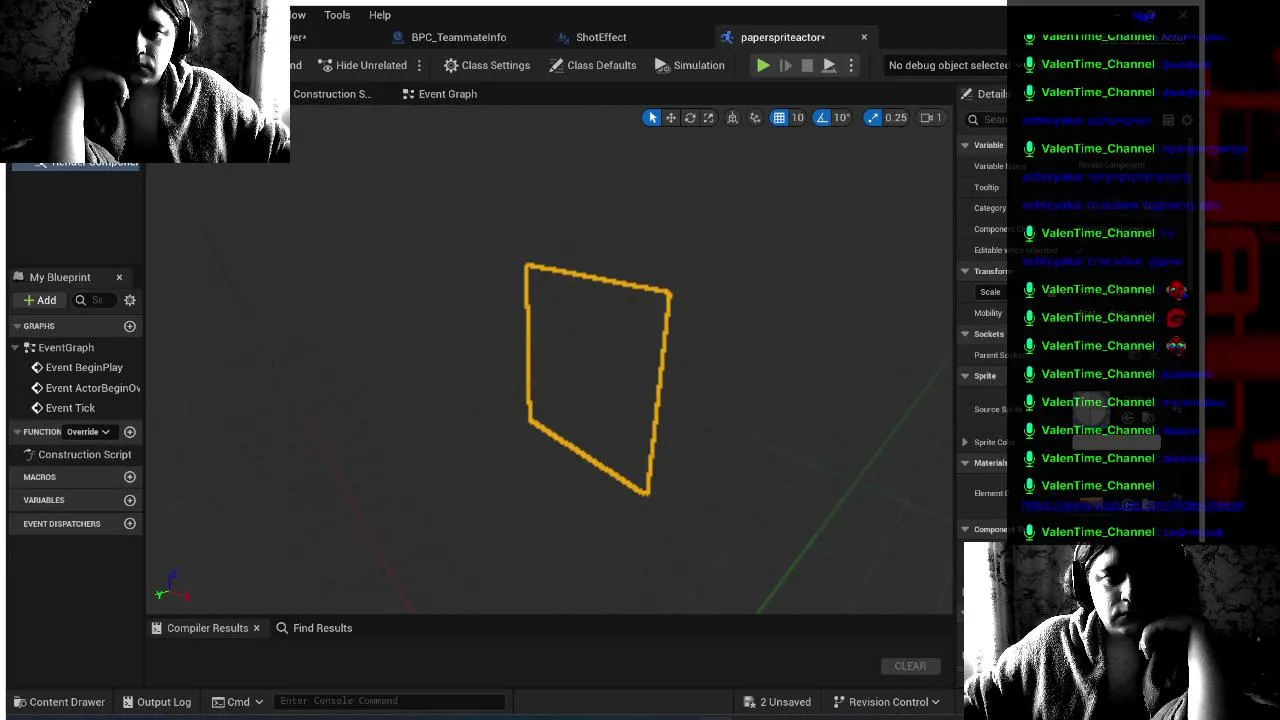1280x720 pixels.
Task: Collapse the EventGraph tree node
Action: point(17,348)
